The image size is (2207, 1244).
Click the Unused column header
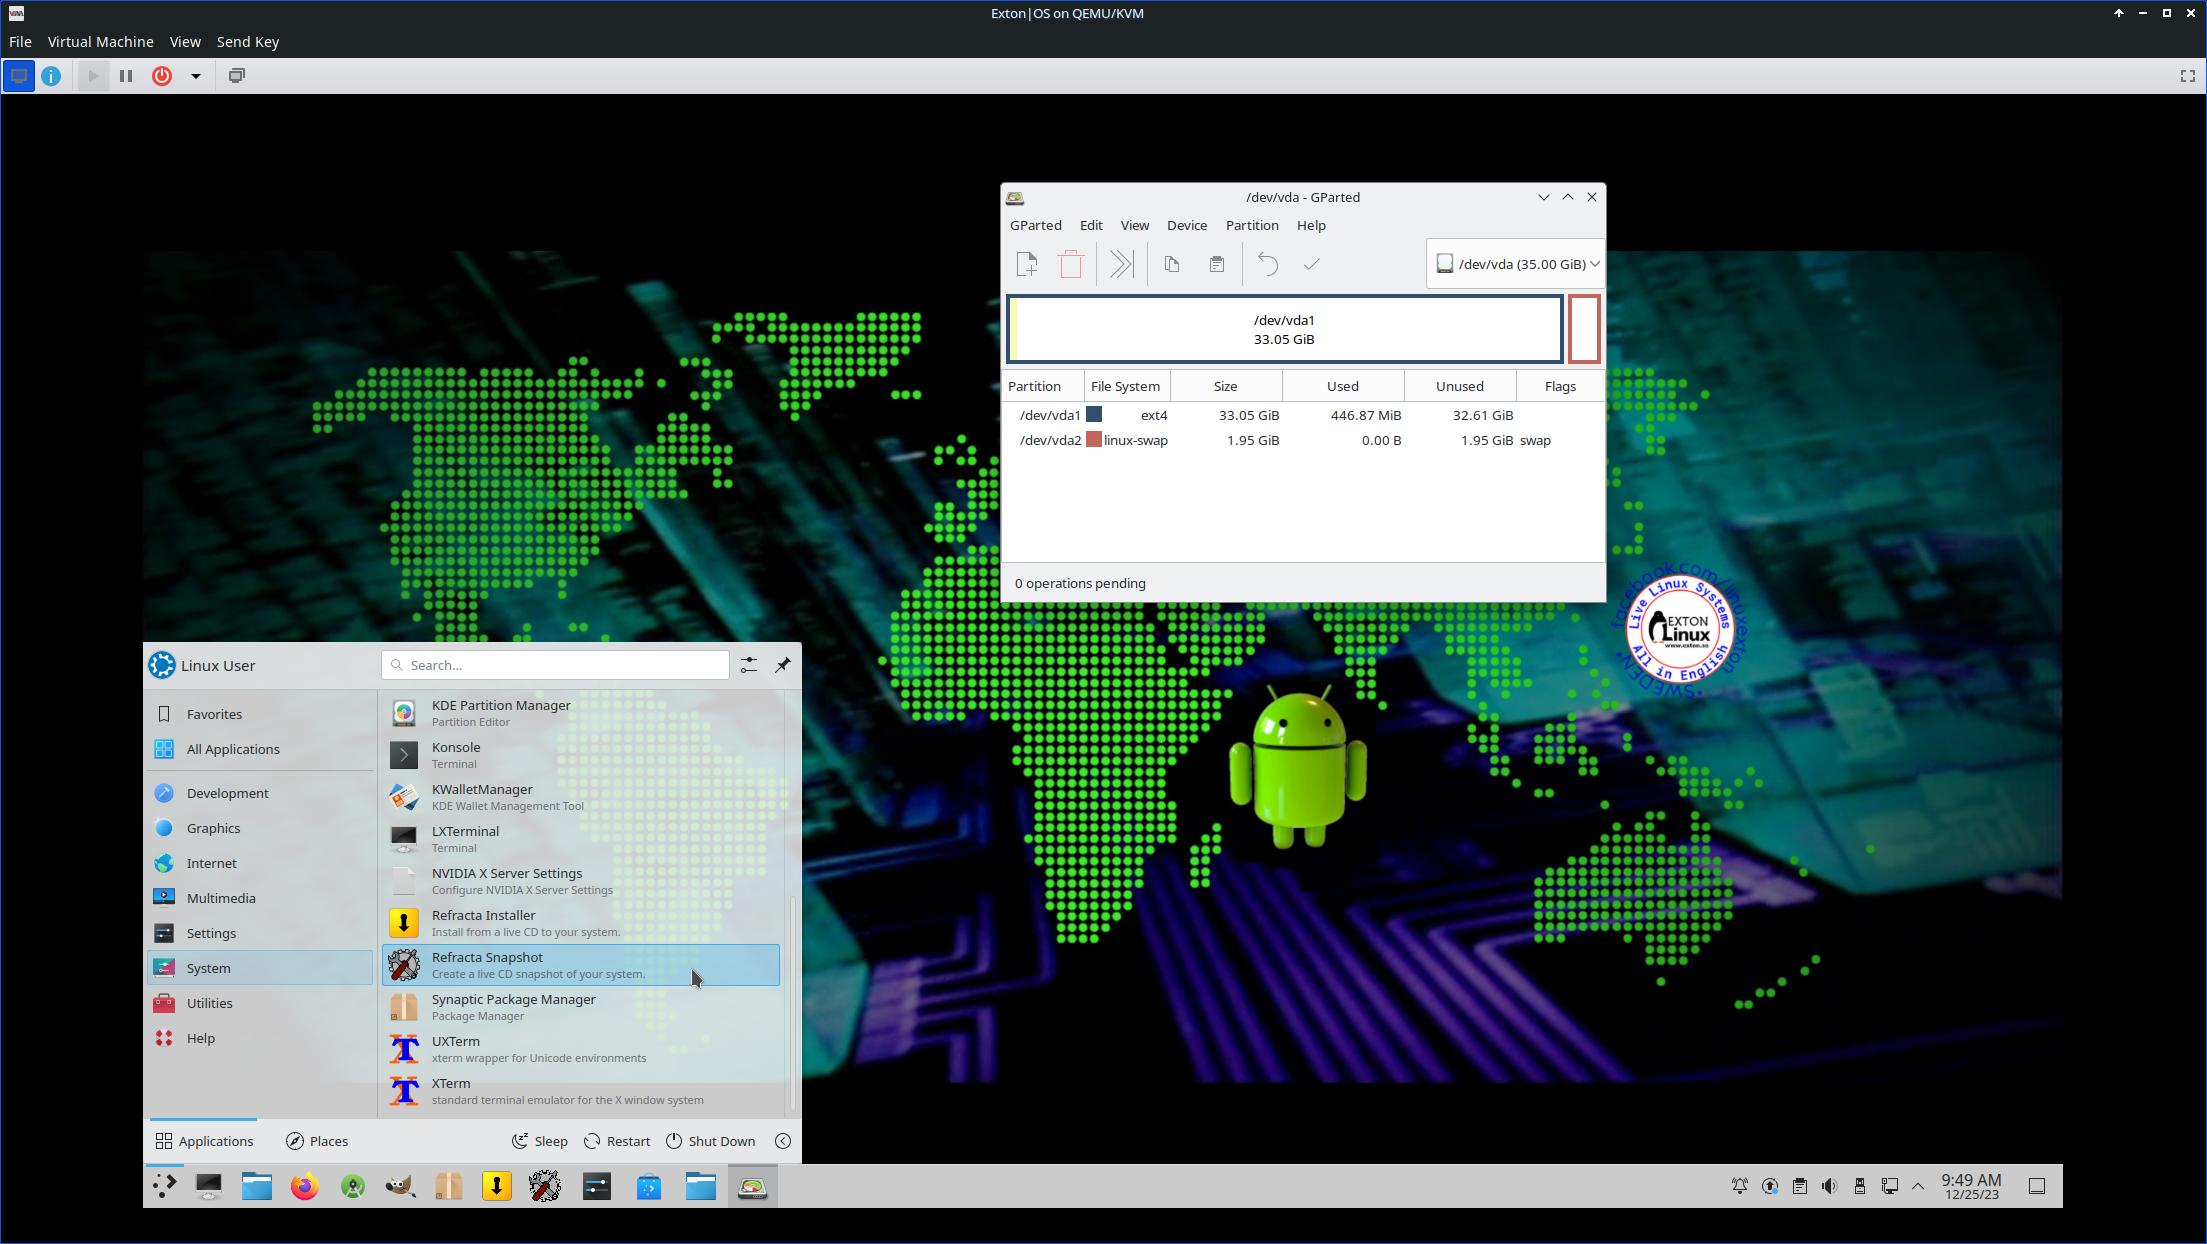tap(1460, 386)
